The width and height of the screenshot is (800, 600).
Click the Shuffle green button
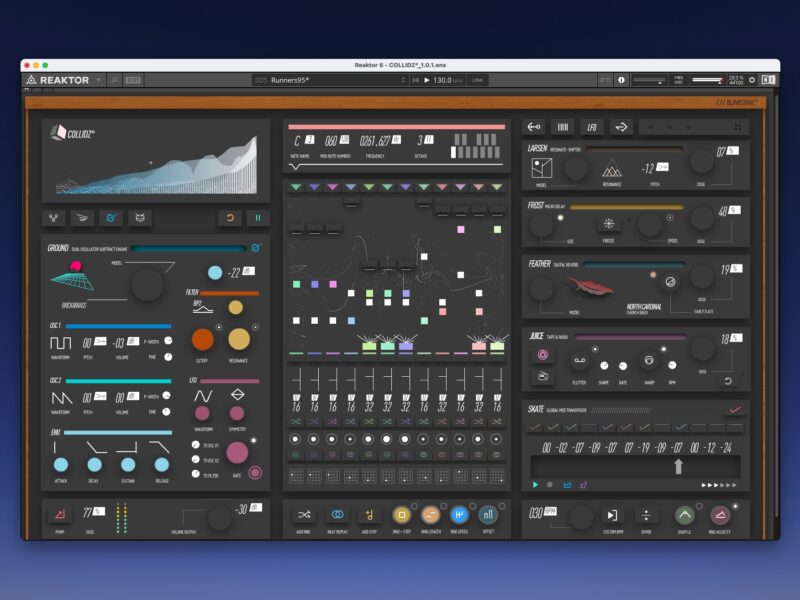(684, 515)
